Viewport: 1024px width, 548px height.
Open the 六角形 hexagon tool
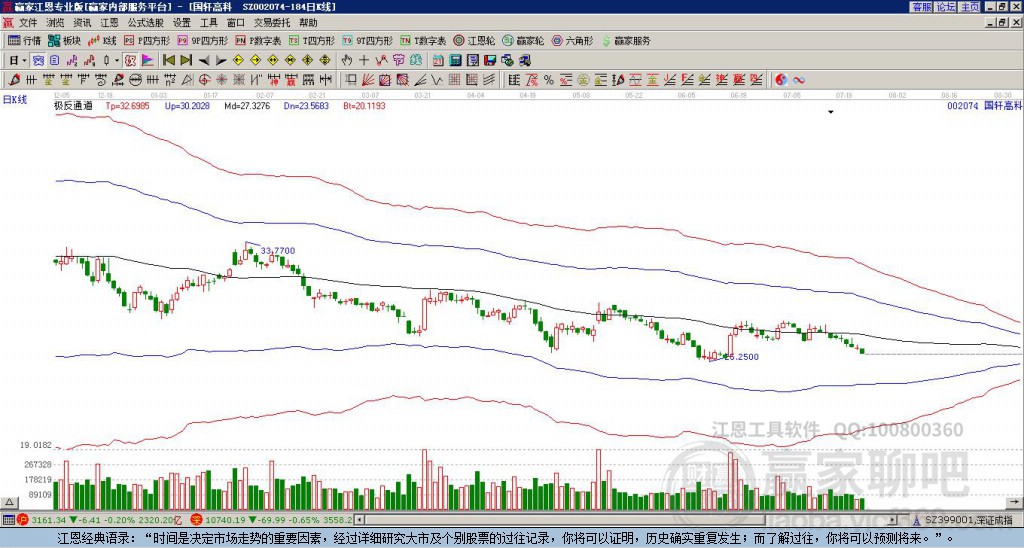(573, 40)
